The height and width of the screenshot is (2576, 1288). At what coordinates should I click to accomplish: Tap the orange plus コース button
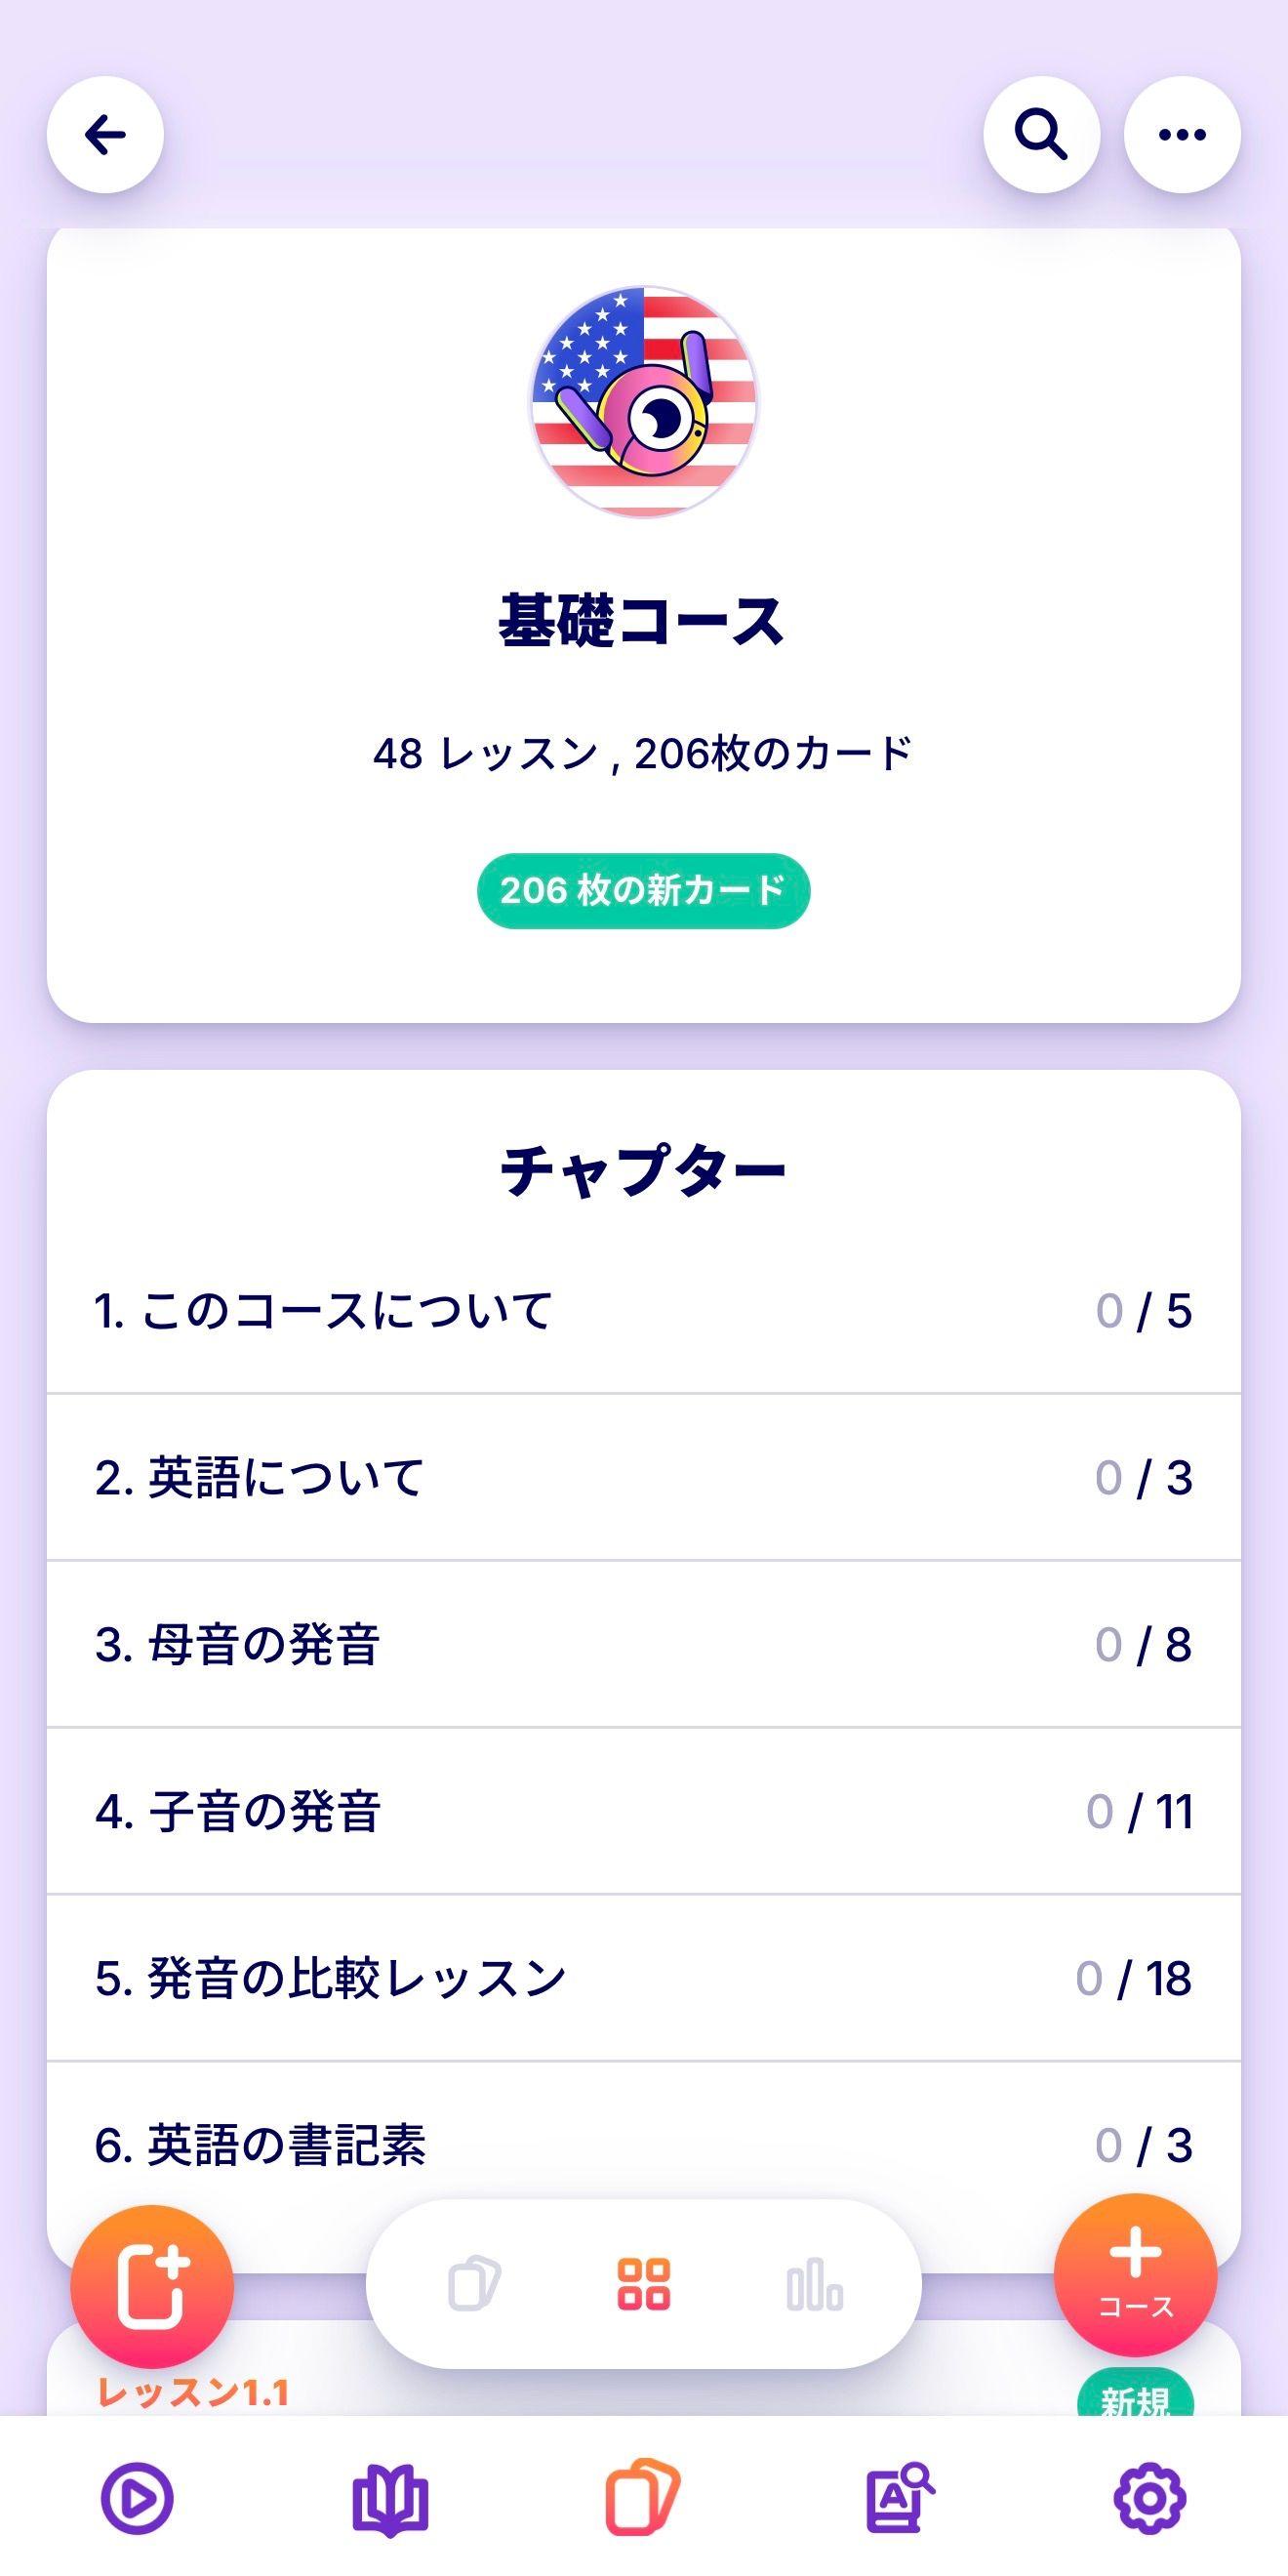(1135, 2277)
